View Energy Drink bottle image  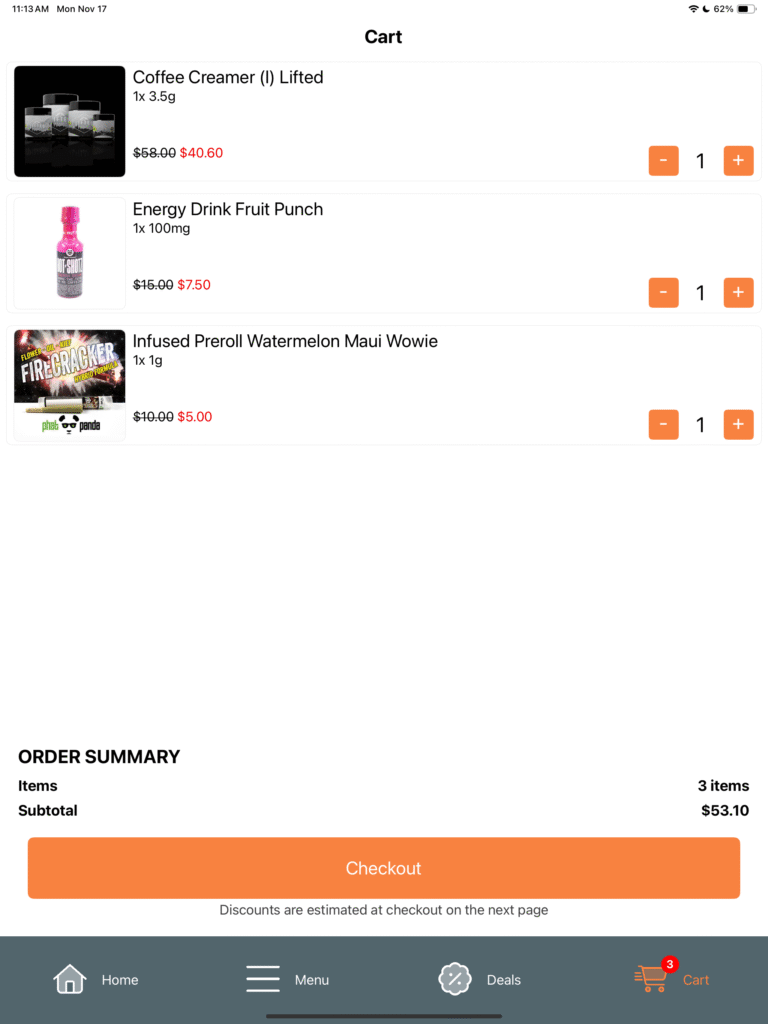coord(70,253)
